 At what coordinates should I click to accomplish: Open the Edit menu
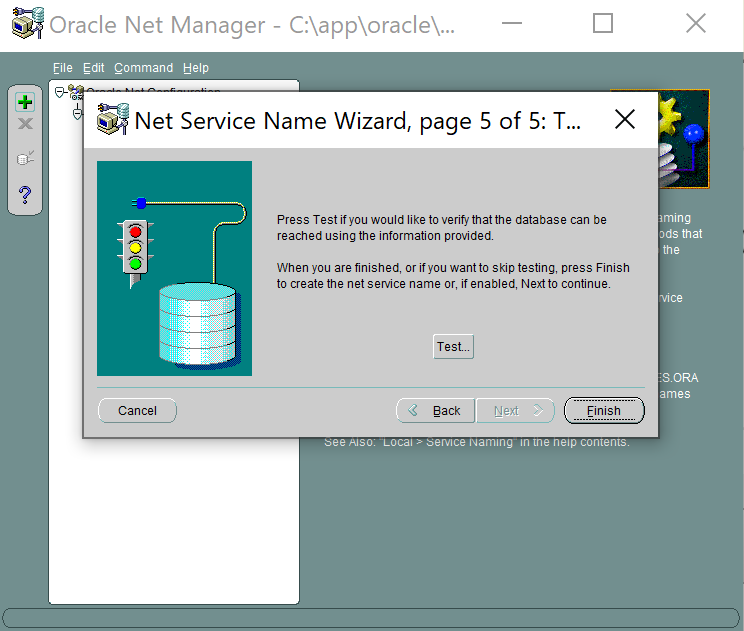[93, 68]
